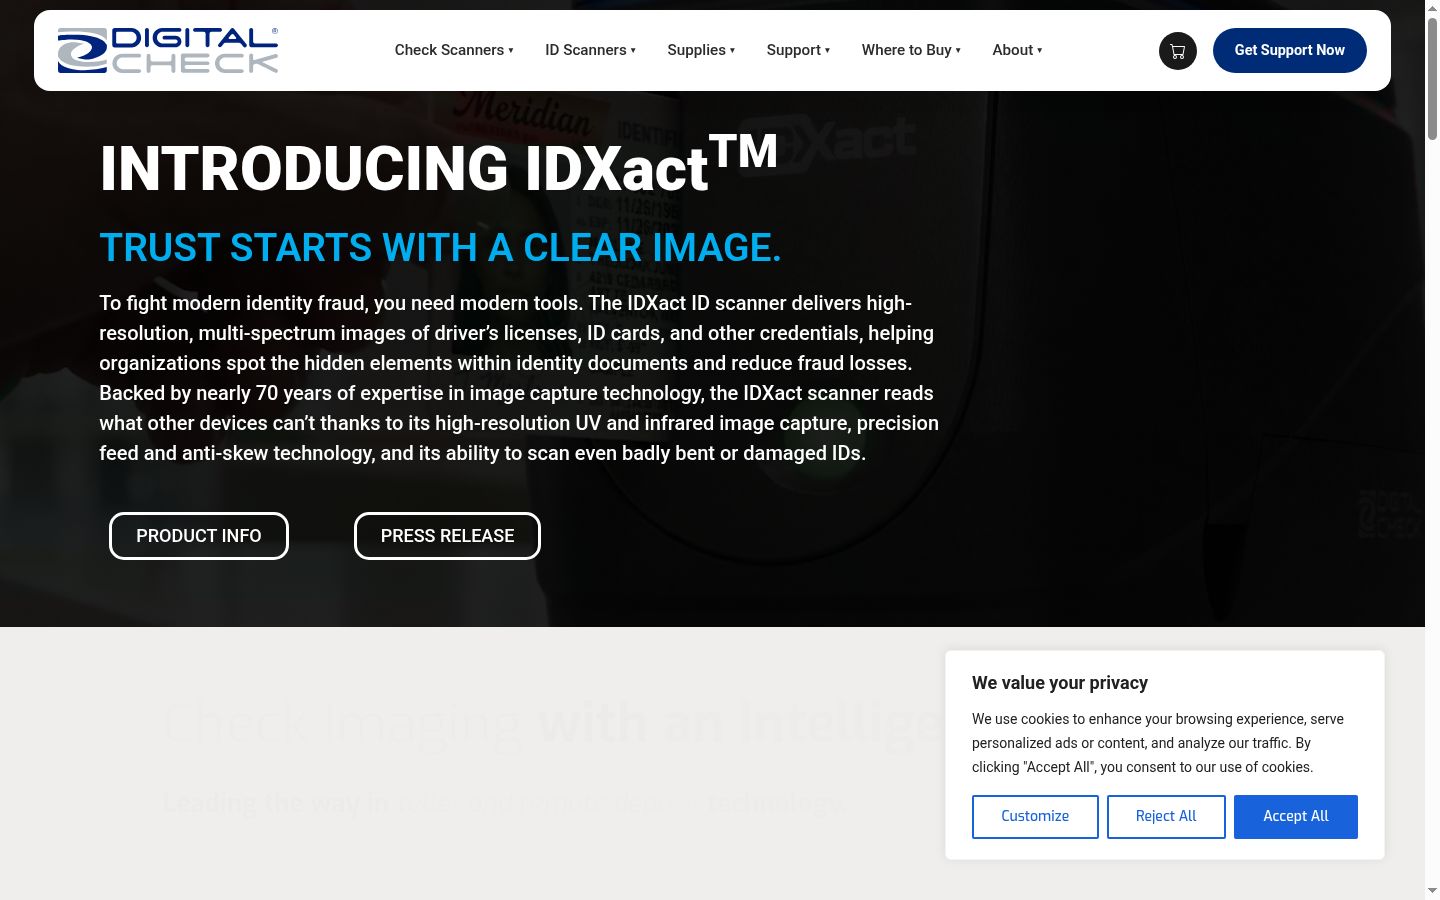Expand the About dropdown arrow
The height and width of the screenshot is (900, 1440).
tap(1040, 50)
